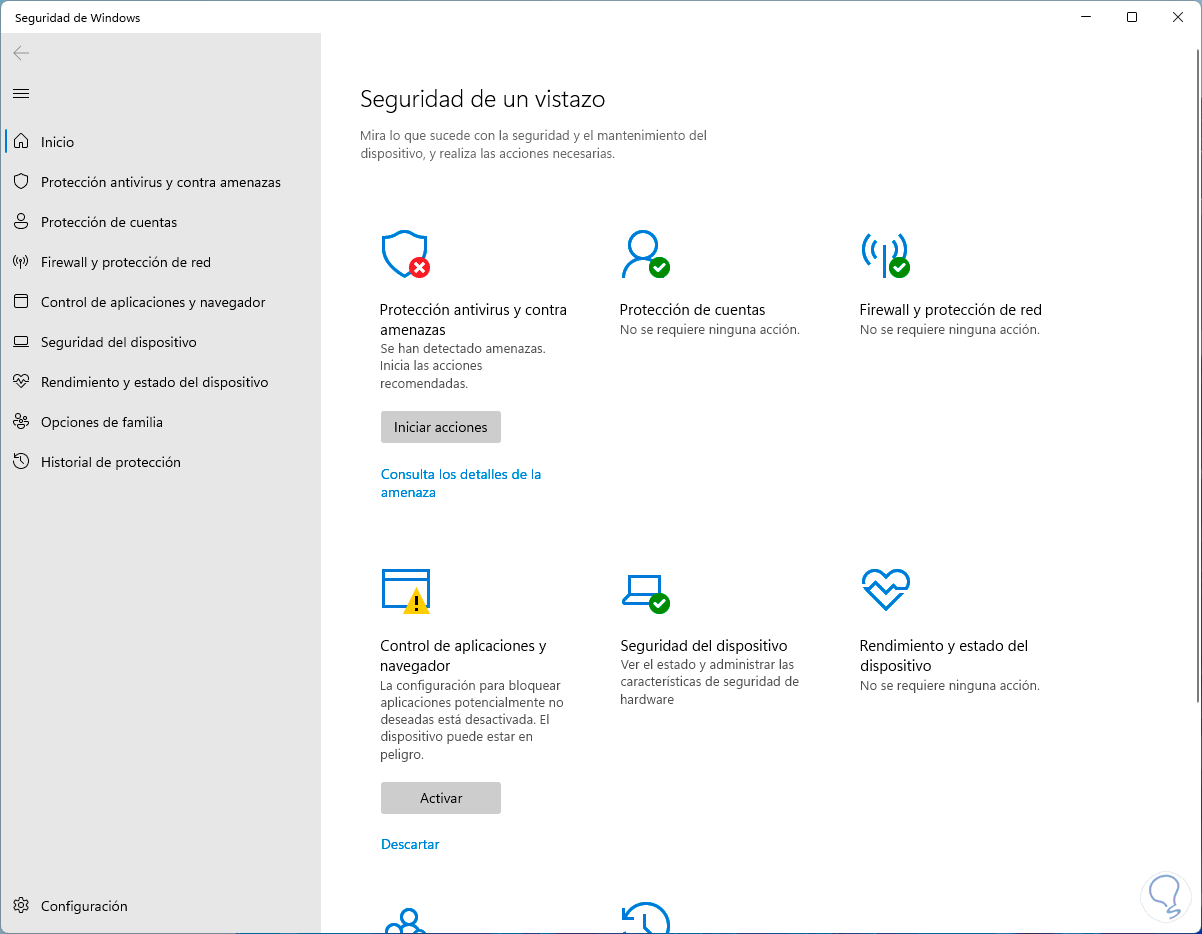
Task: Open the app window icon with yellow warning
Action: tap(406, 591)
